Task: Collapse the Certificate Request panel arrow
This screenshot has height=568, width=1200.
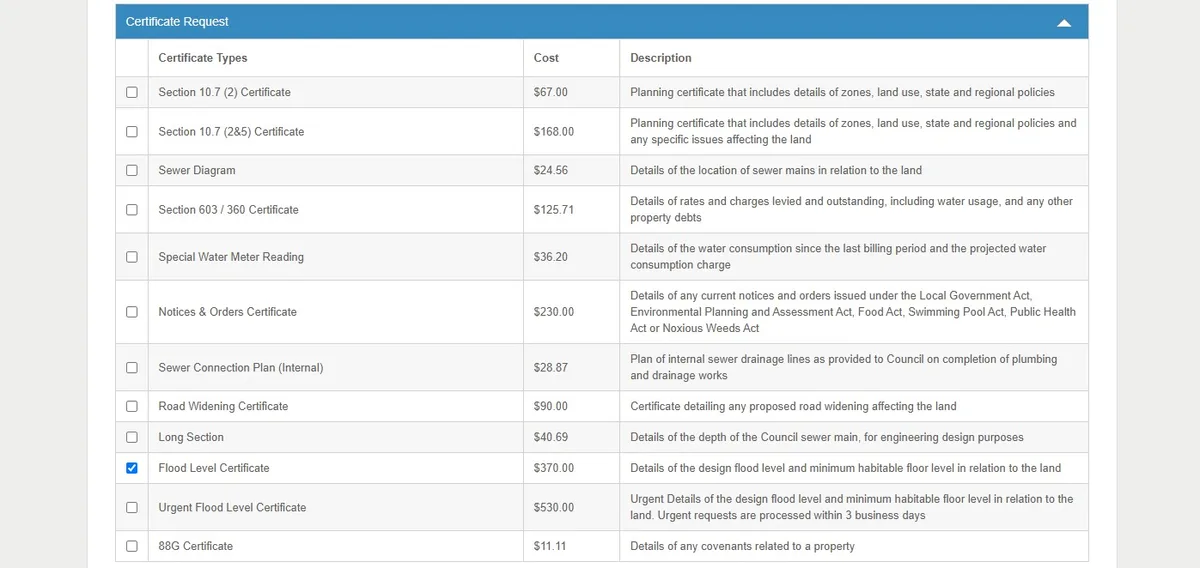Action: click(x=1064, y=22)
